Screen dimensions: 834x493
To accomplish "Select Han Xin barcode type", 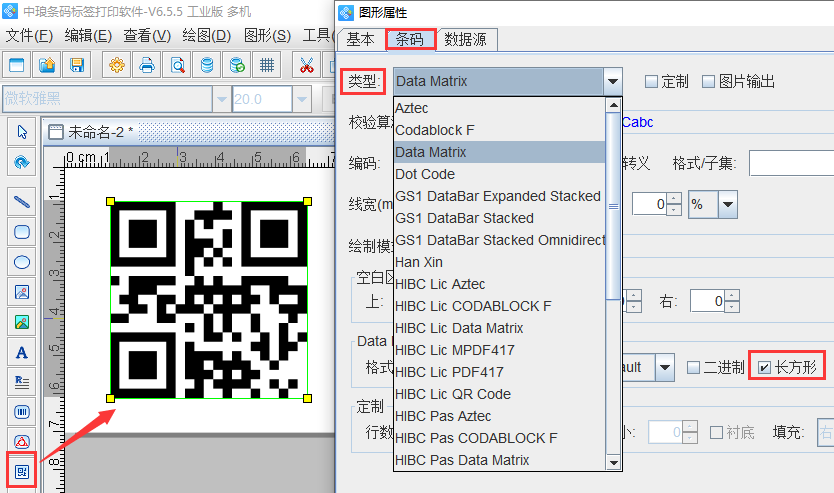I will coord(420,262).
